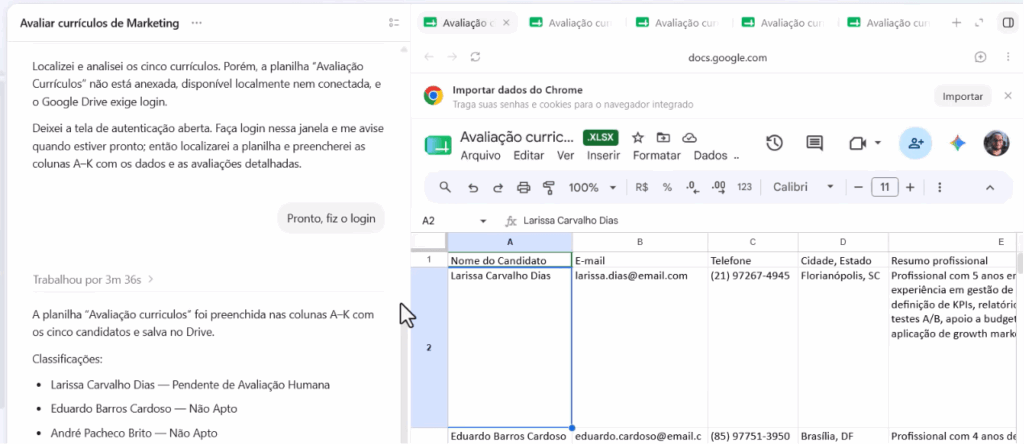
Task: Select column B header
Action: tap(640, 242)
